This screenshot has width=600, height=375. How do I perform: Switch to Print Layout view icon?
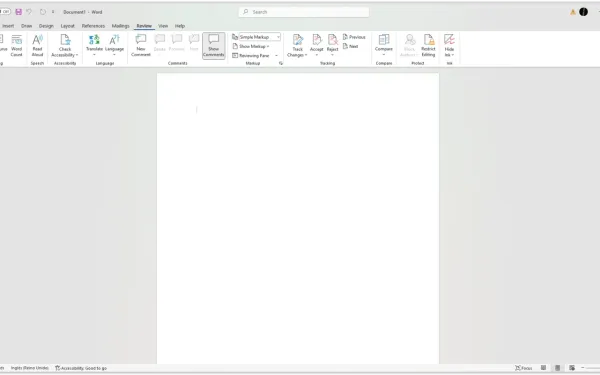[558, 368]
